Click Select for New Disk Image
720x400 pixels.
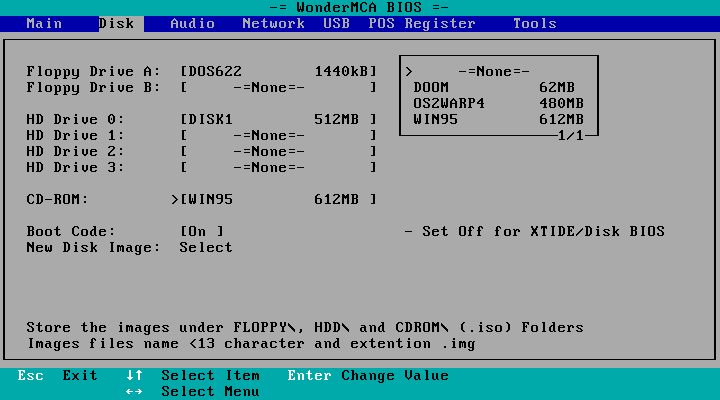pos(206,248)
